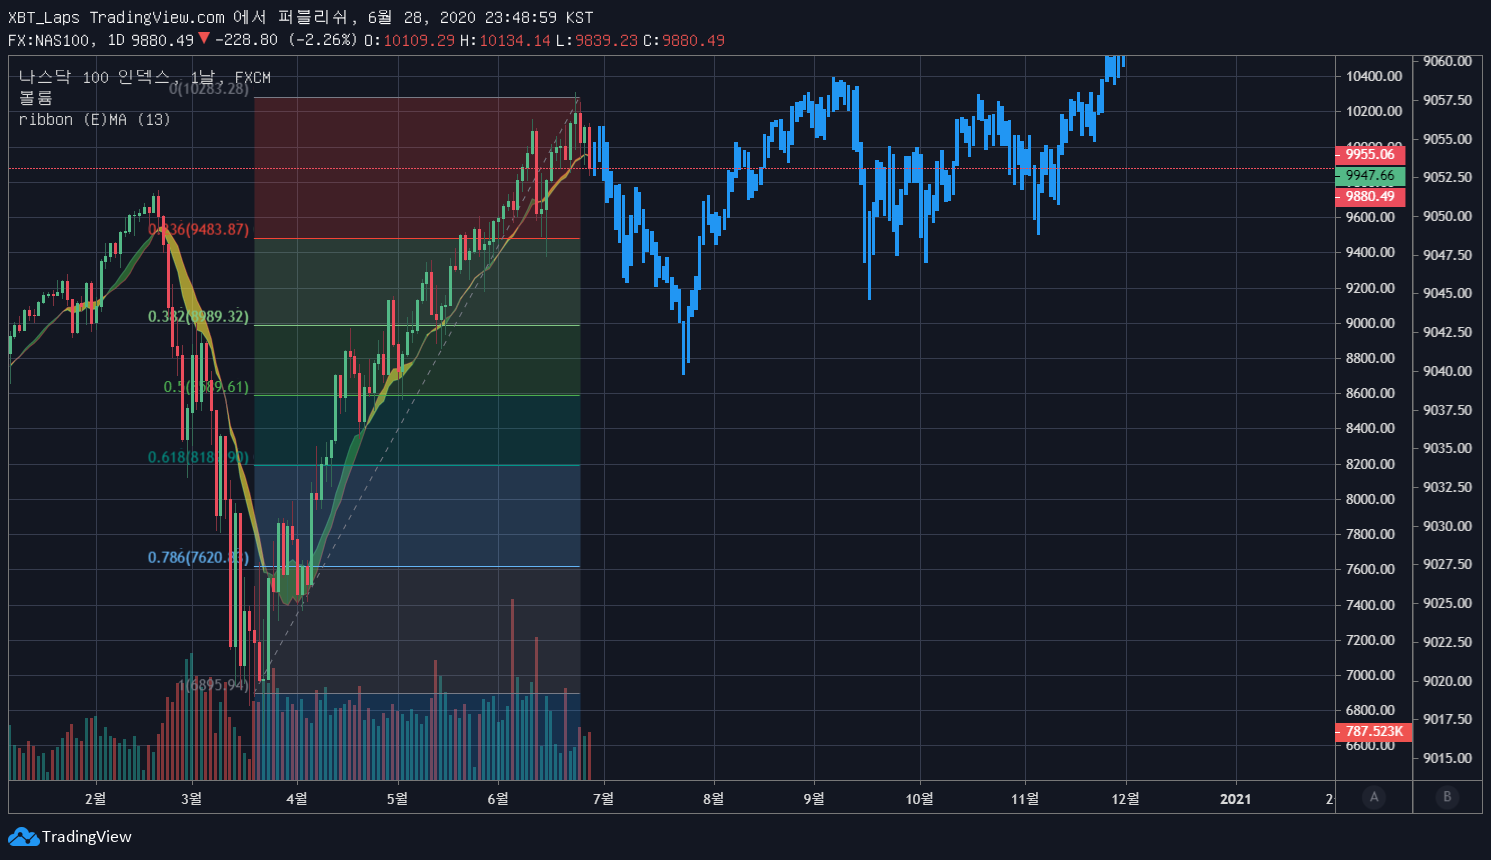This screenshot has width=1491, height=860.
Task: Click the C:9880.49 close value in header
Action: (684, 40)
